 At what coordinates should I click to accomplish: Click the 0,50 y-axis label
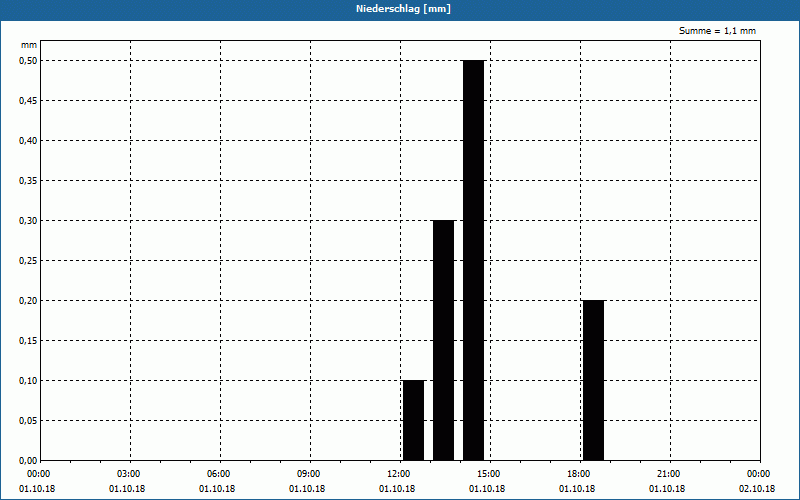coord(28,61)
